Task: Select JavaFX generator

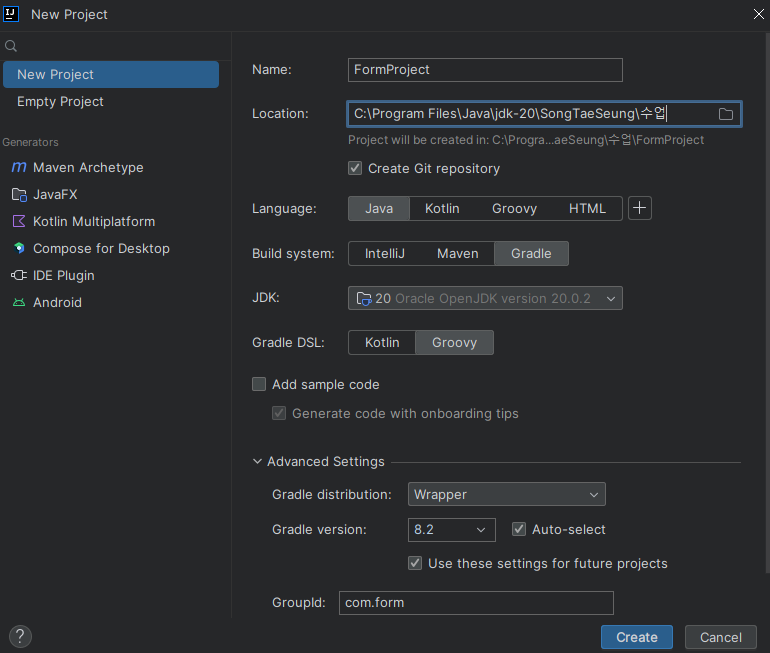Action: pos(111,194)
